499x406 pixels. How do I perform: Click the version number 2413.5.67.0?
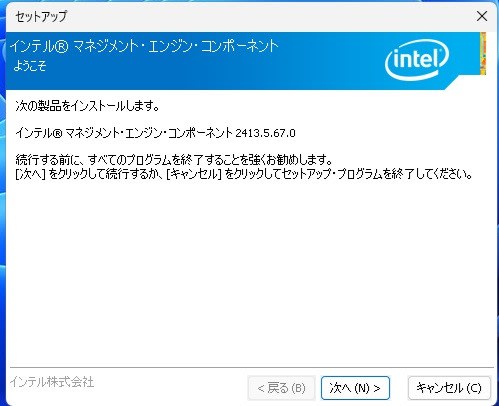(265, 133)
